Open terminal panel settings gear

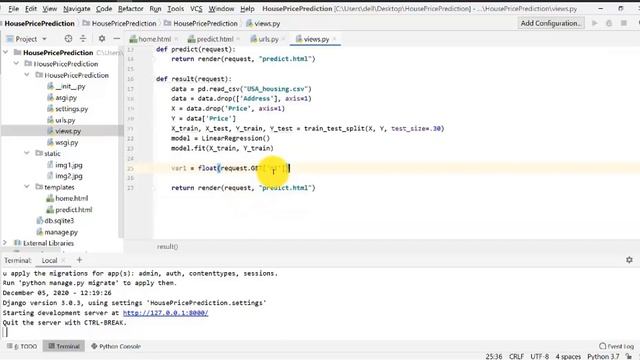pos(629,260)
